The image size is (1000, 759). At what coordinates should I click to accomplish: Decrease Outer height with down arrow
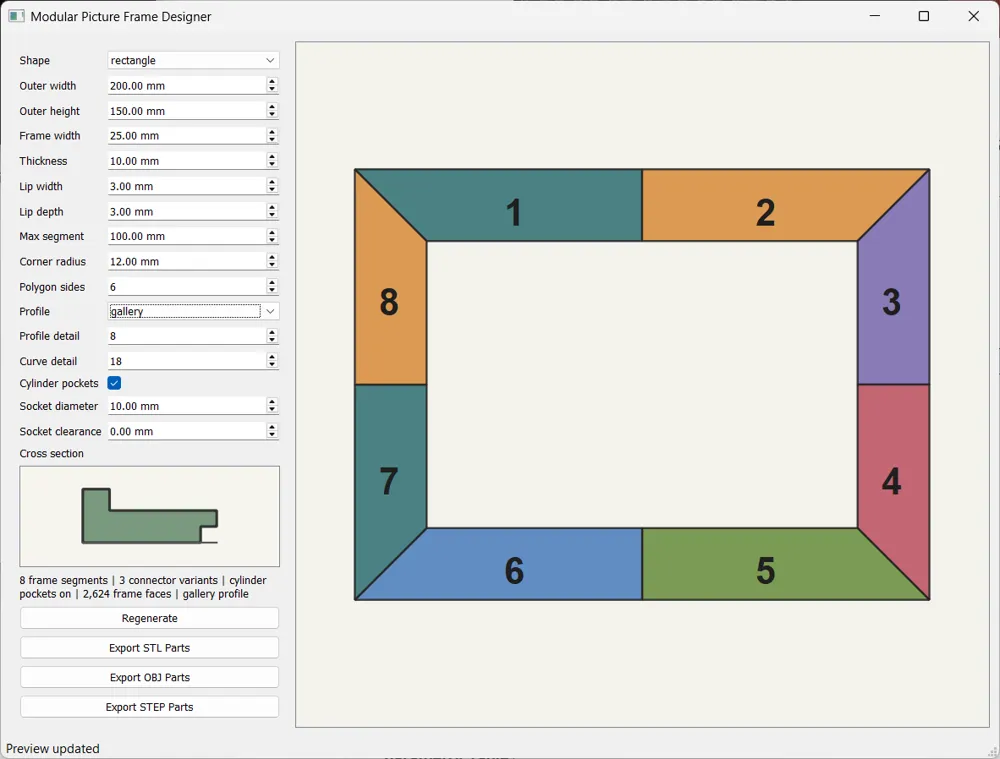tap(272, 115)
